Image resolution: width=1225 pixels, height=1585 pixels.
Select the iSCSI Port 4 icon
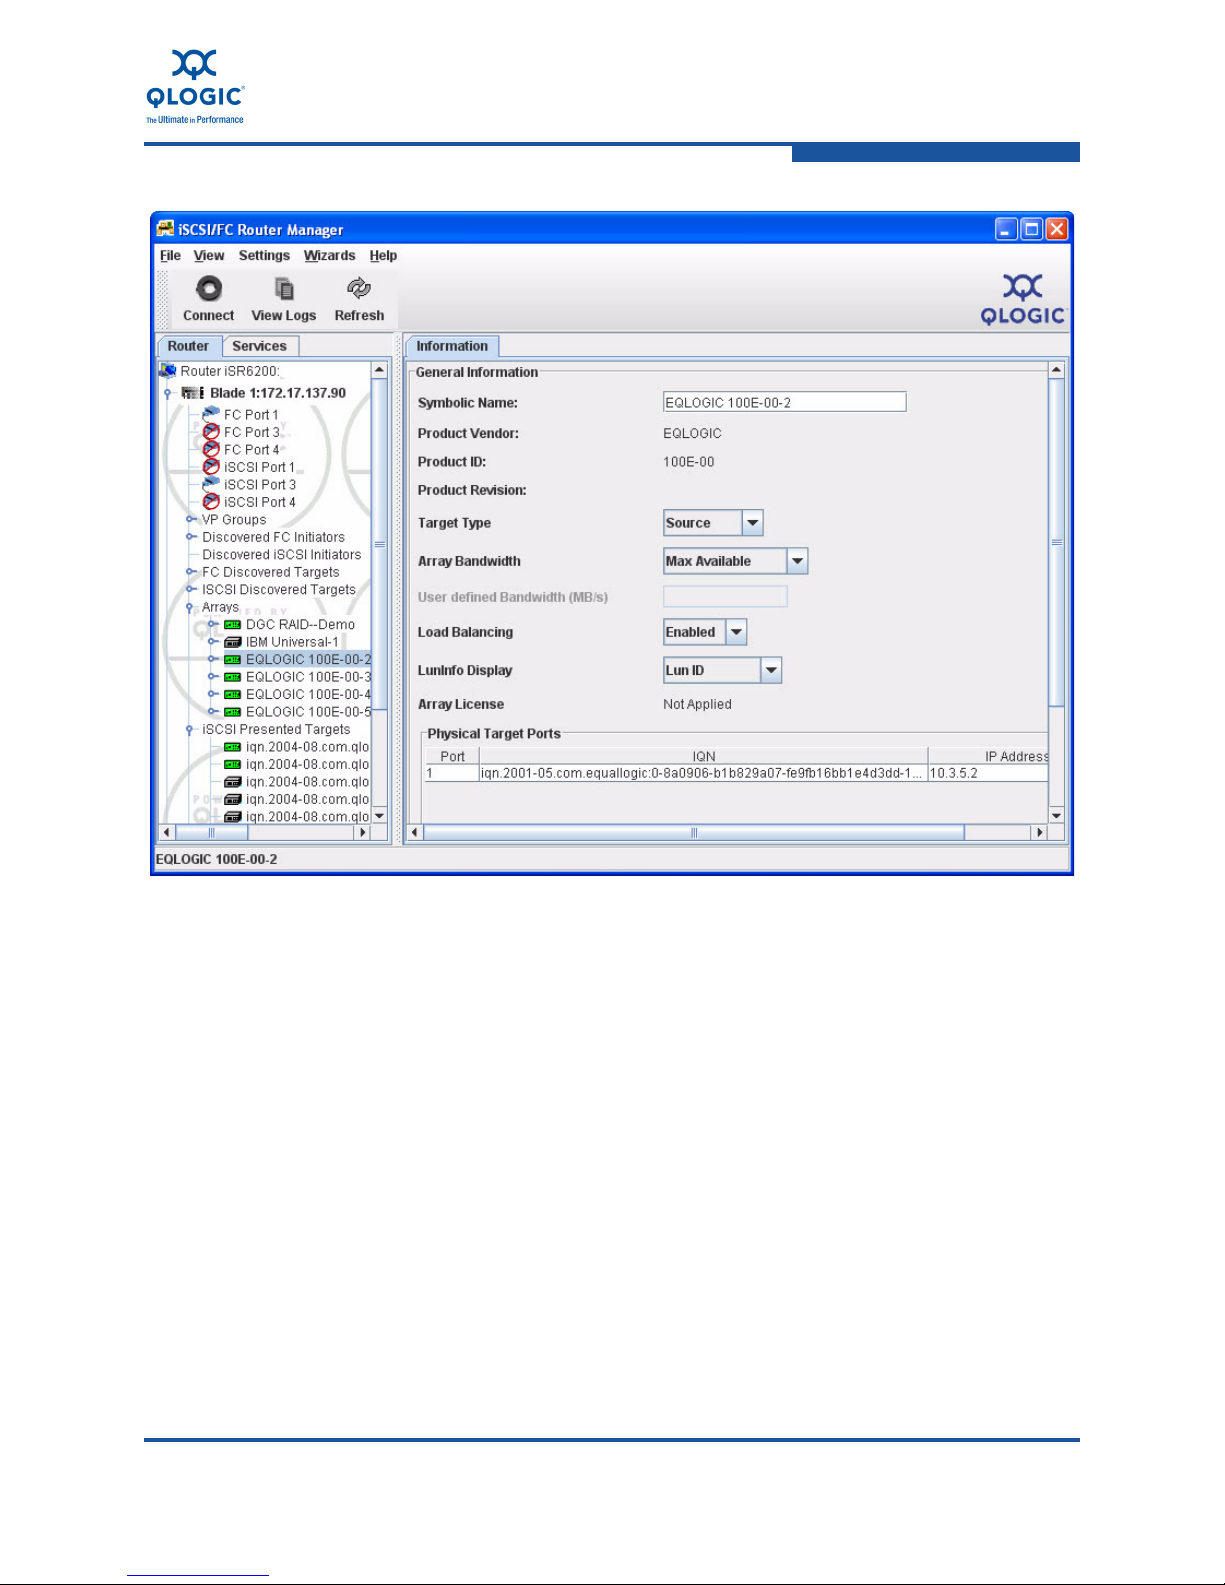[211, 502]
